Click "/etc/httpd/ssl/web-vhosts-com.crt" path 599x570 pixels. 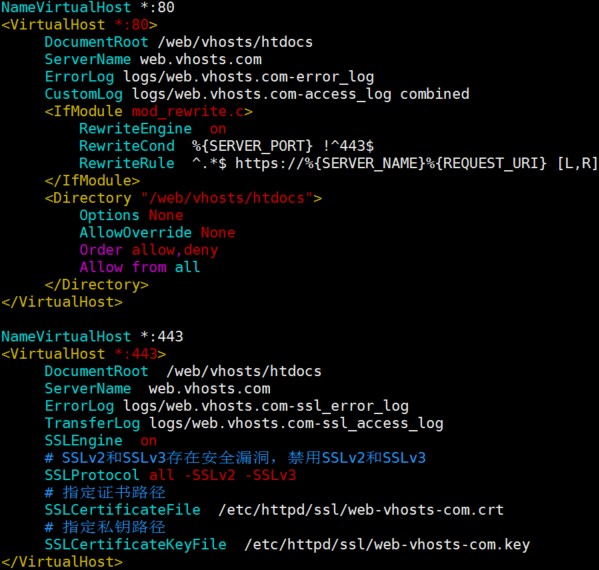361,510
